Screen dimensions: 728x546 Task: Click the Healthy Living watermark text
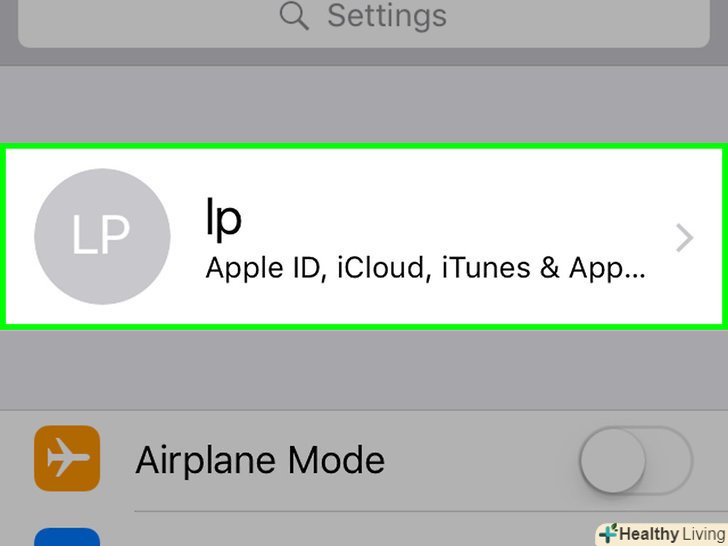pos(672,534)
